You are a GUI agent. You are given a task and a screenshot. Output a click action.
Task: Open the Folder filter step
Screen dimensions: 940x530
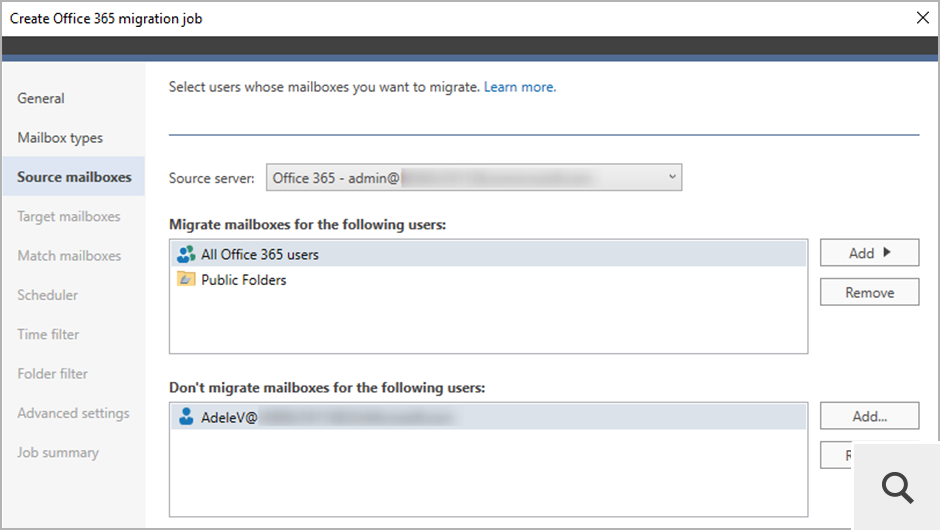pos(52,374)
